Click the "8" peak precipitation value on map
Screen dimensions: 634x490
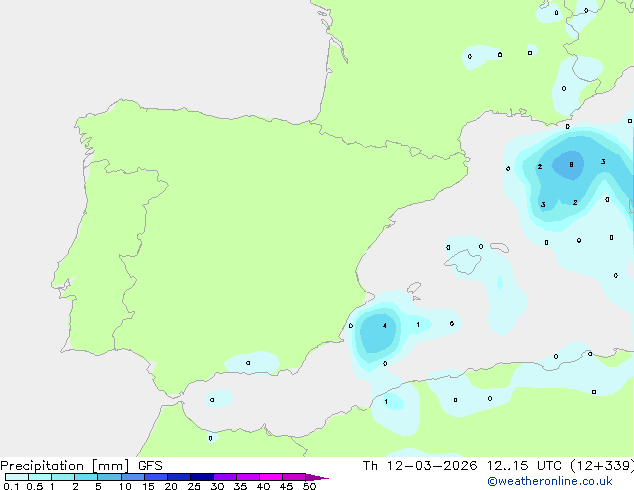click(x=571, y=165)
